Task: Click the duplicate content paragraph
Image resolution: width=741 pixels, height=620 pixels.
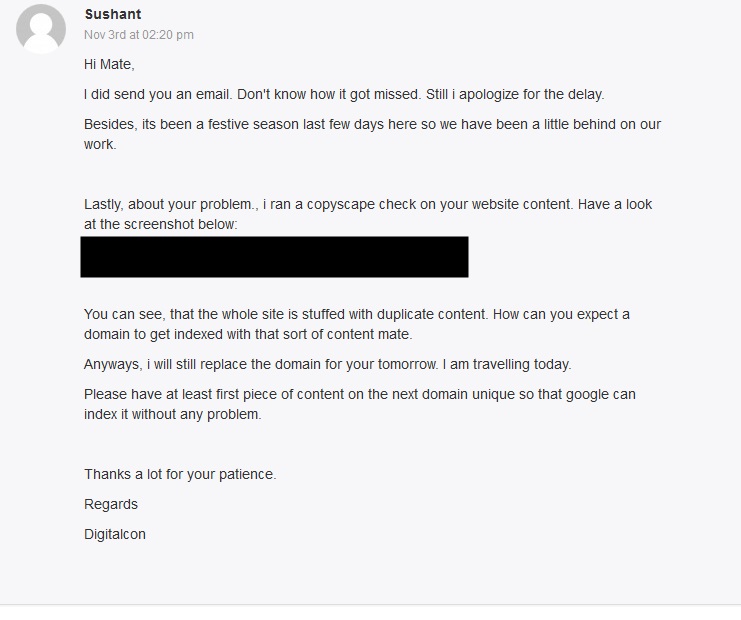Action: pyautogui.click(x=357, y=324)
